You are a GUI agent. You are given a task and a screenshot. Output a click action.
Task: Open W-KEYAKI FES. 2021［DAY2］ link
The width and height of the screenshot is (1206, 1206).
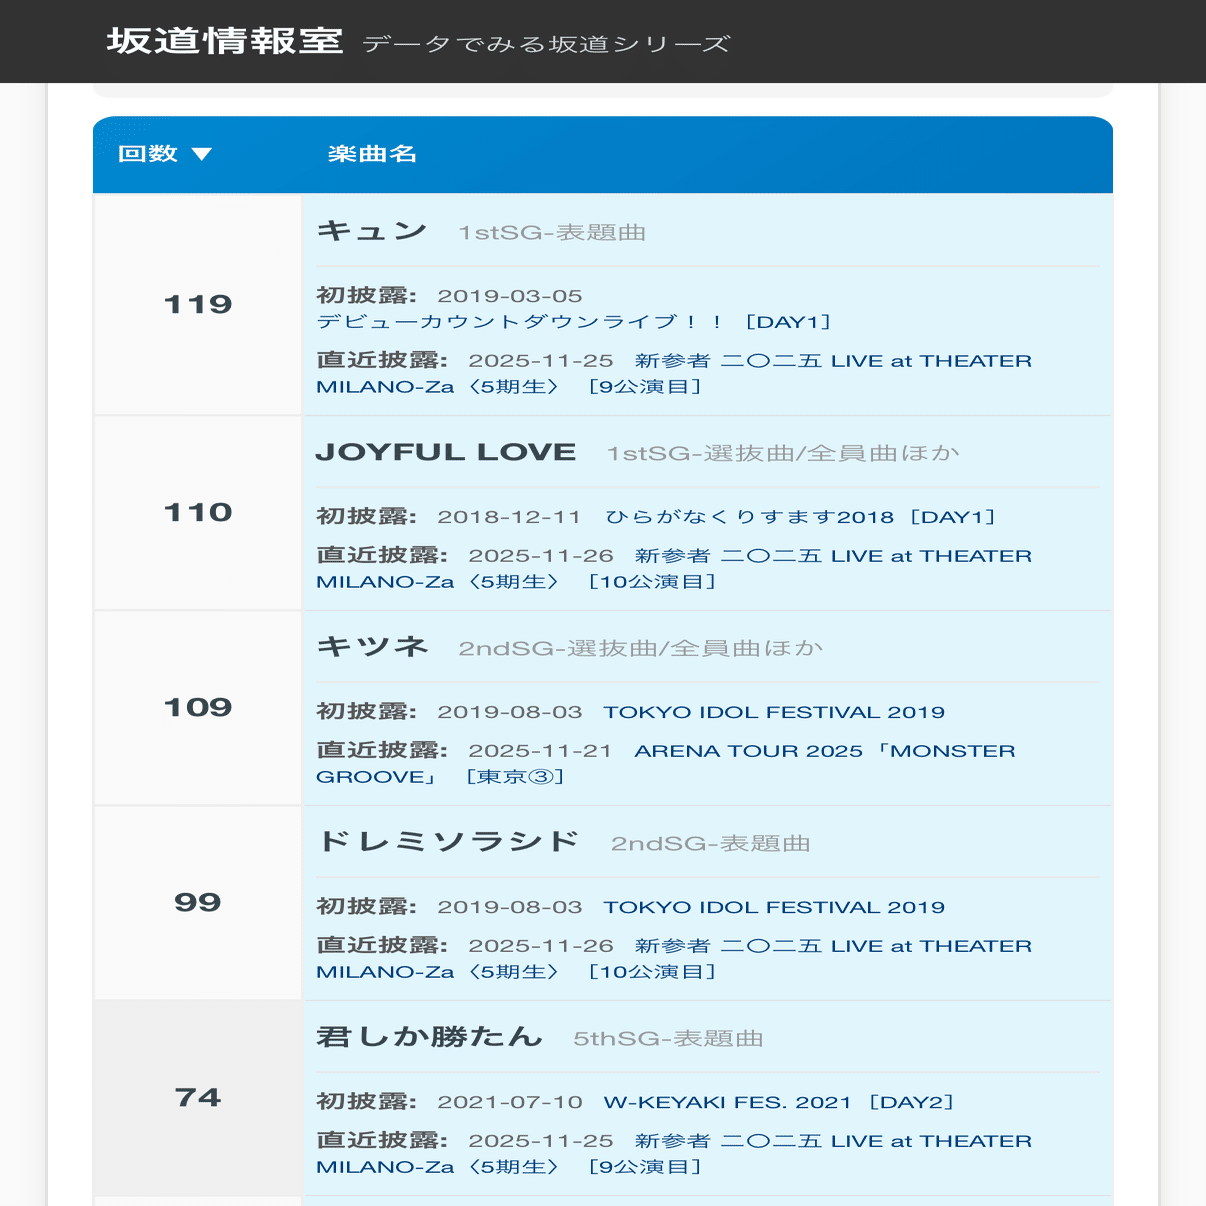pos(780,1101)
